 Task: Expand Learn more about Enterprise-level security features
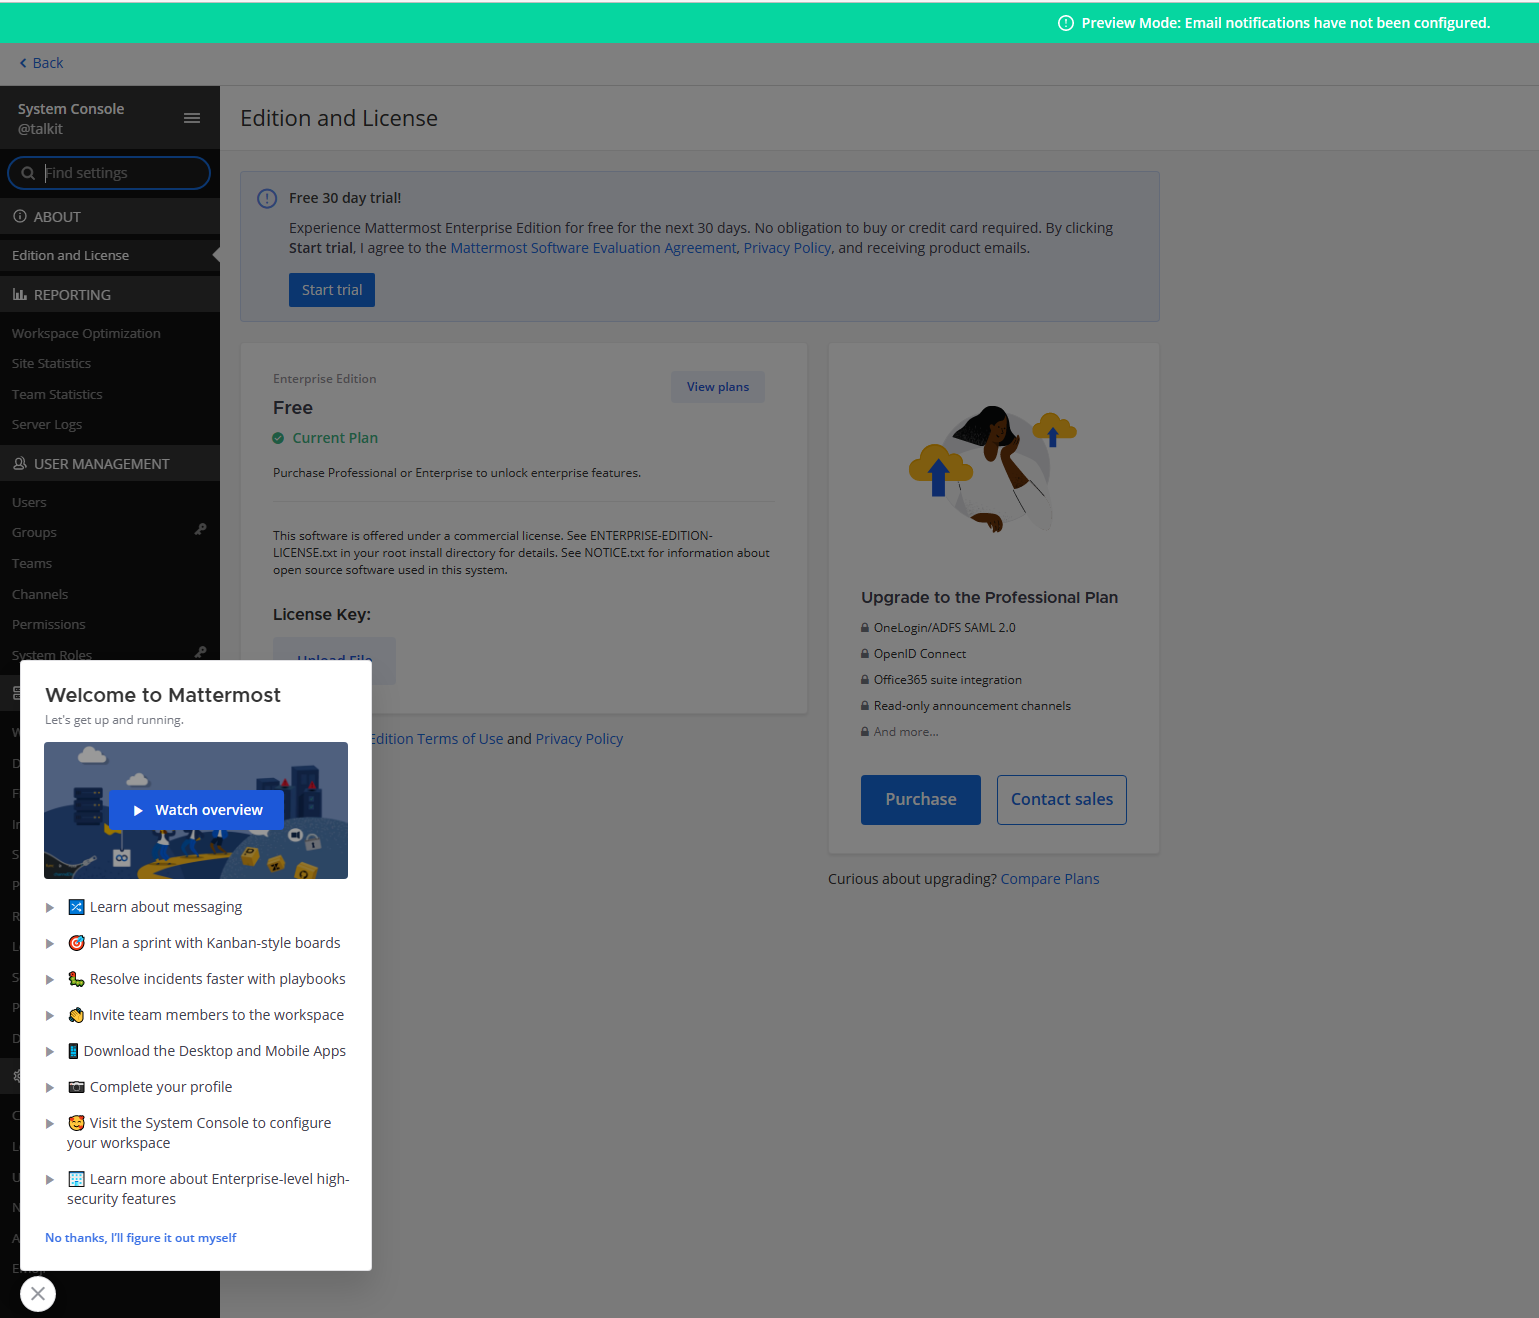50,1179
